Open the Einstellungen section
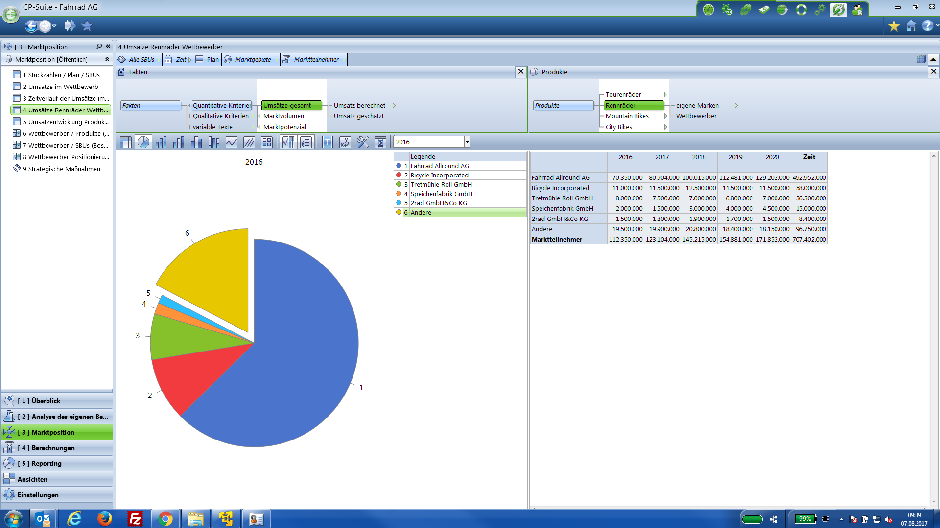 [57, 494]
